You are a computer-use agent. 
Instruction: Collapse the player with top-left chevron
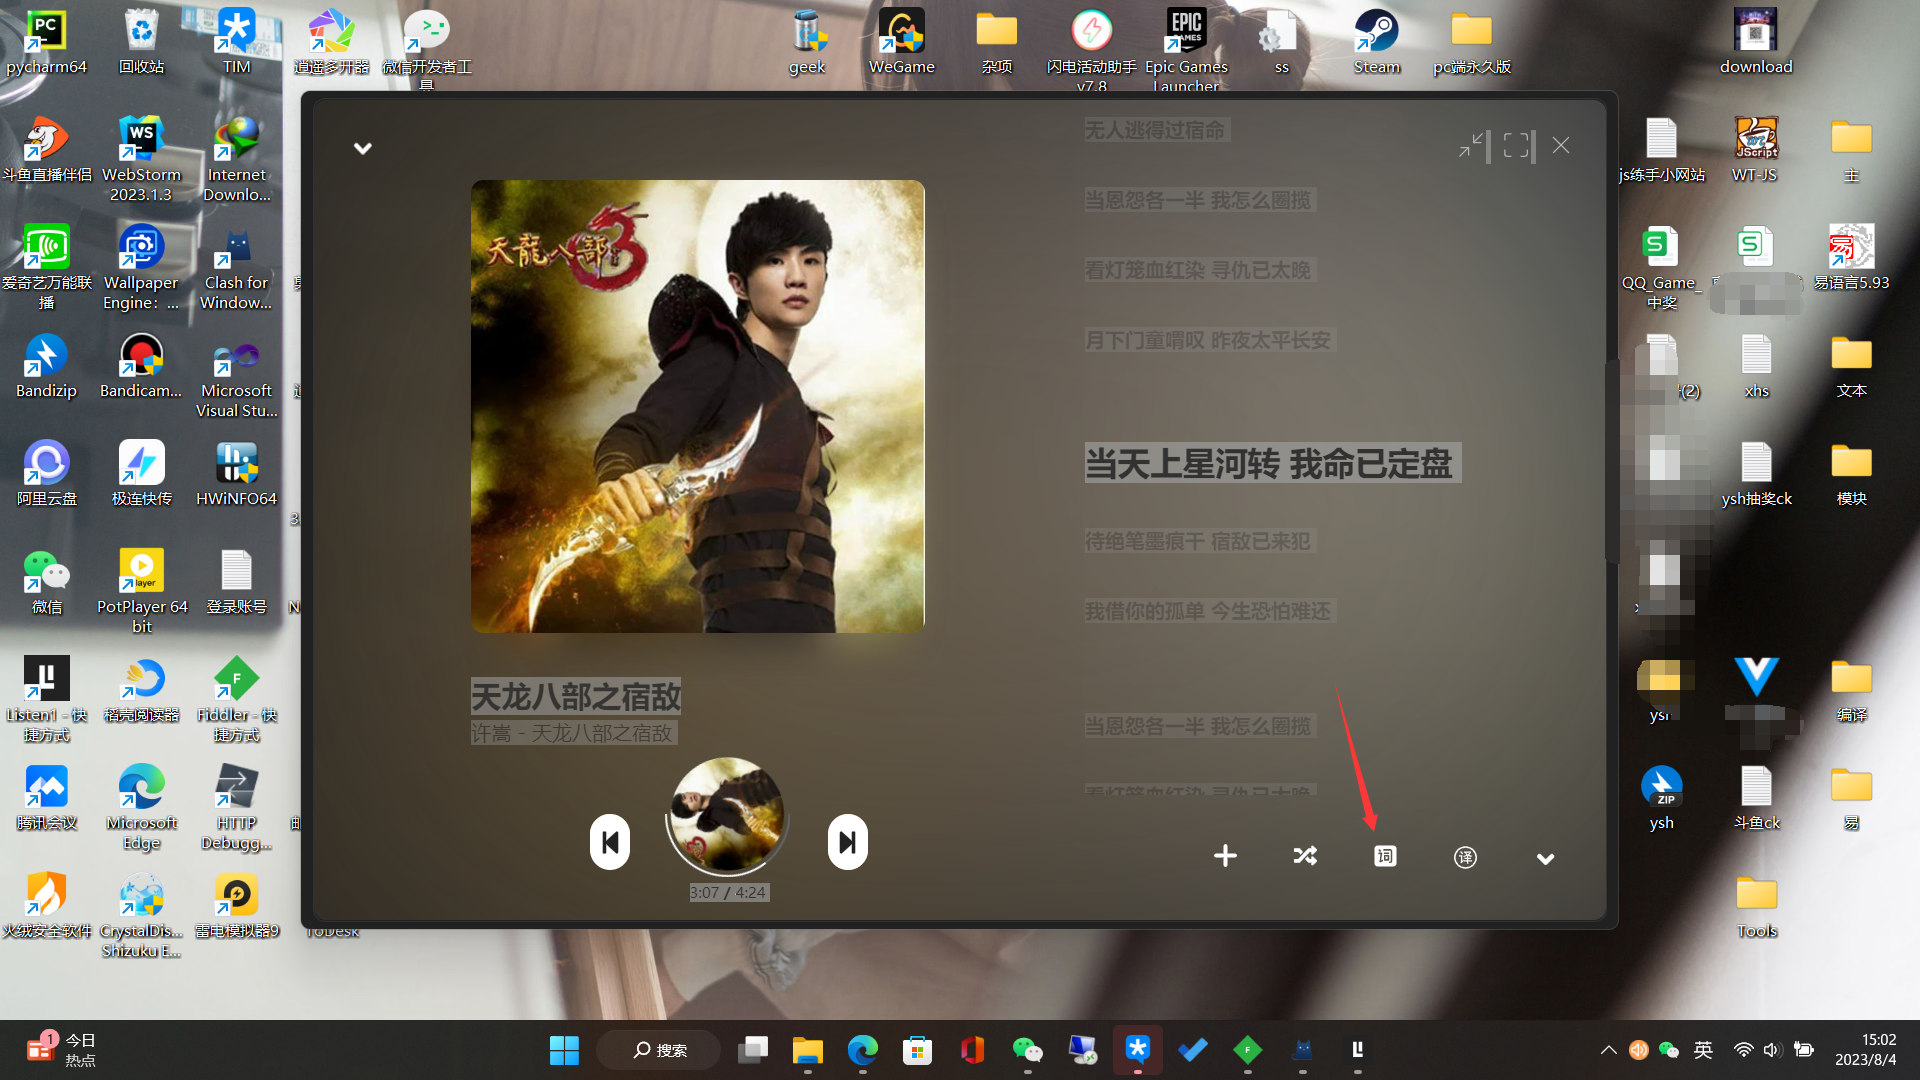363,148
